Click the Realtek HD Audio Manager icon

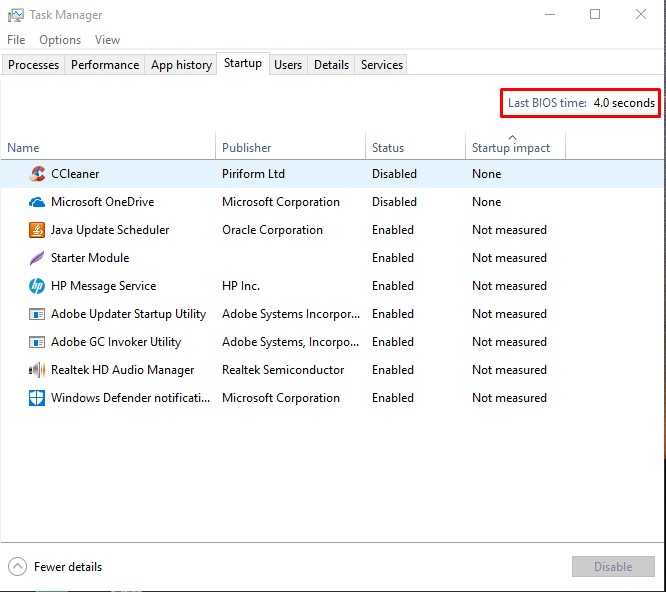pos(37,370)
